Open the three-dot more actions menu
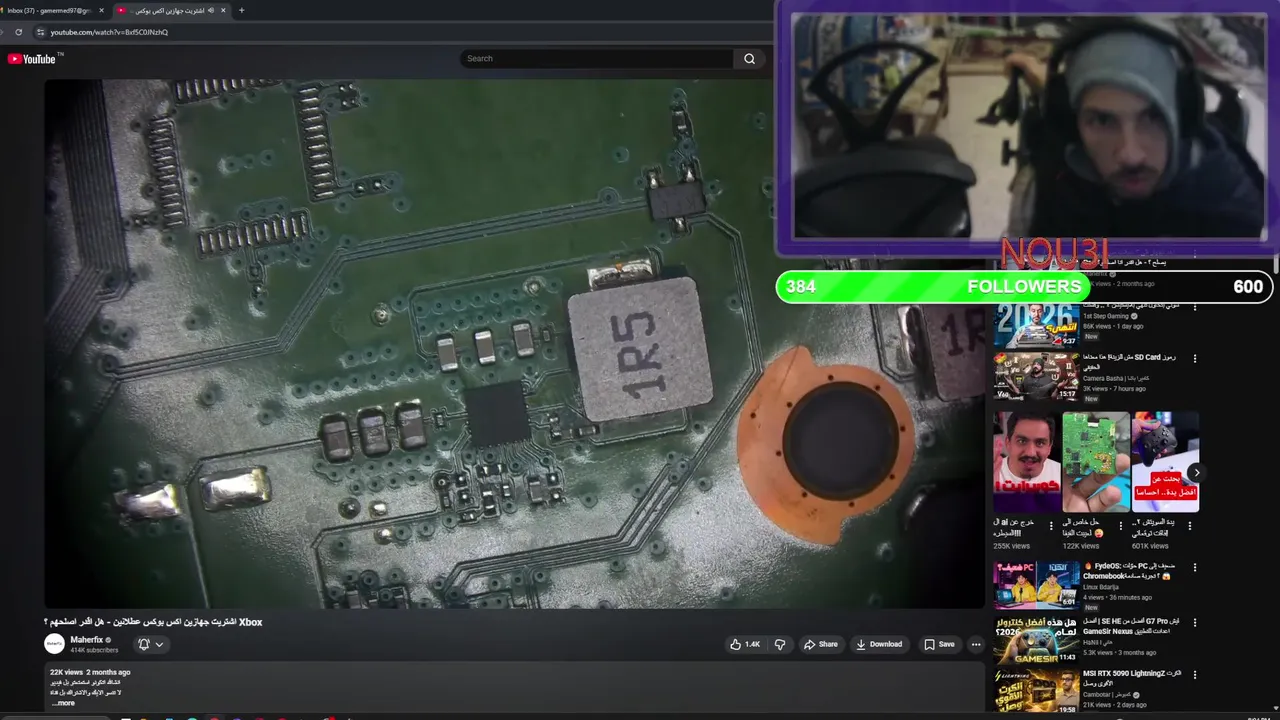 coord(976,644)
